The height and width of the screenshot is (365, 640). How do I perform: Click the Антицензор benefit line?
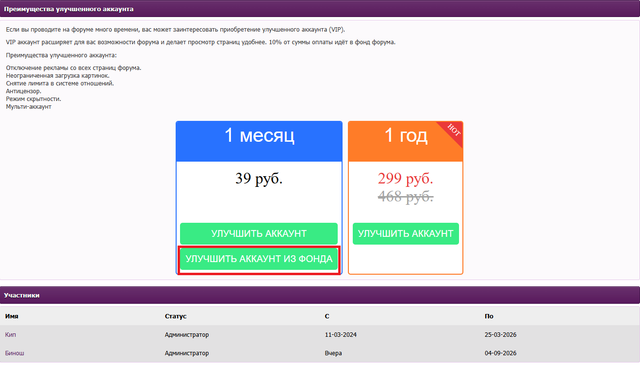pyautogui.click(x=23, y=91)
